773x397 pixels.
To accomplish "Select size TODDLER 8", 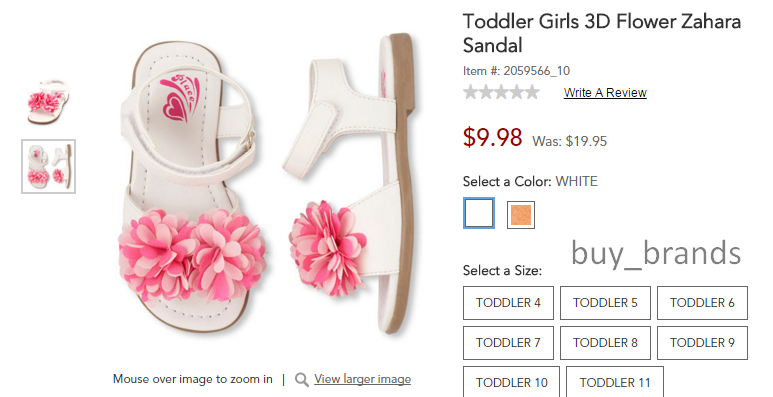I will click(x=605, y=343).
